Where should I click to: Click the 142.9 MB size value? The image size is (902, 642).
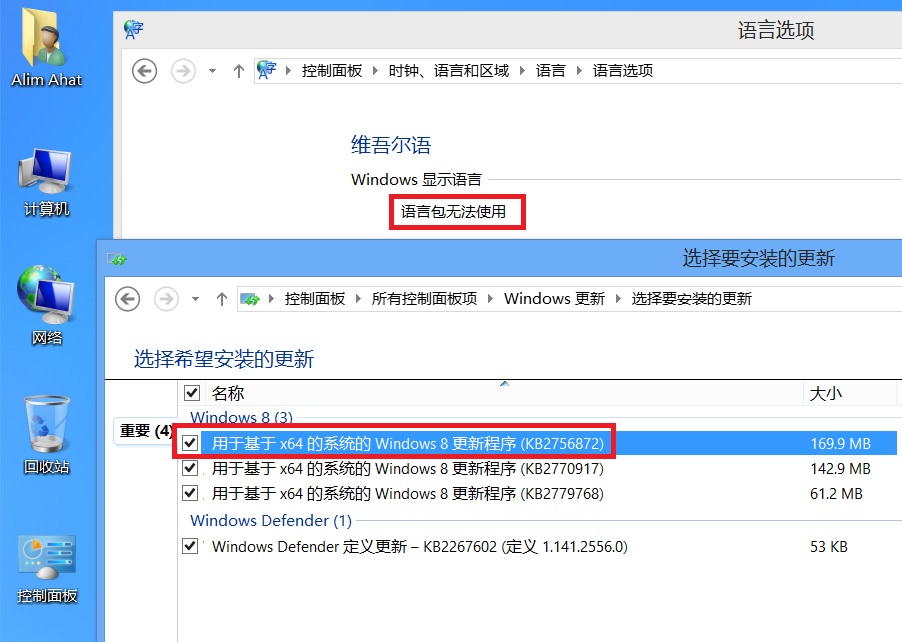840,469
